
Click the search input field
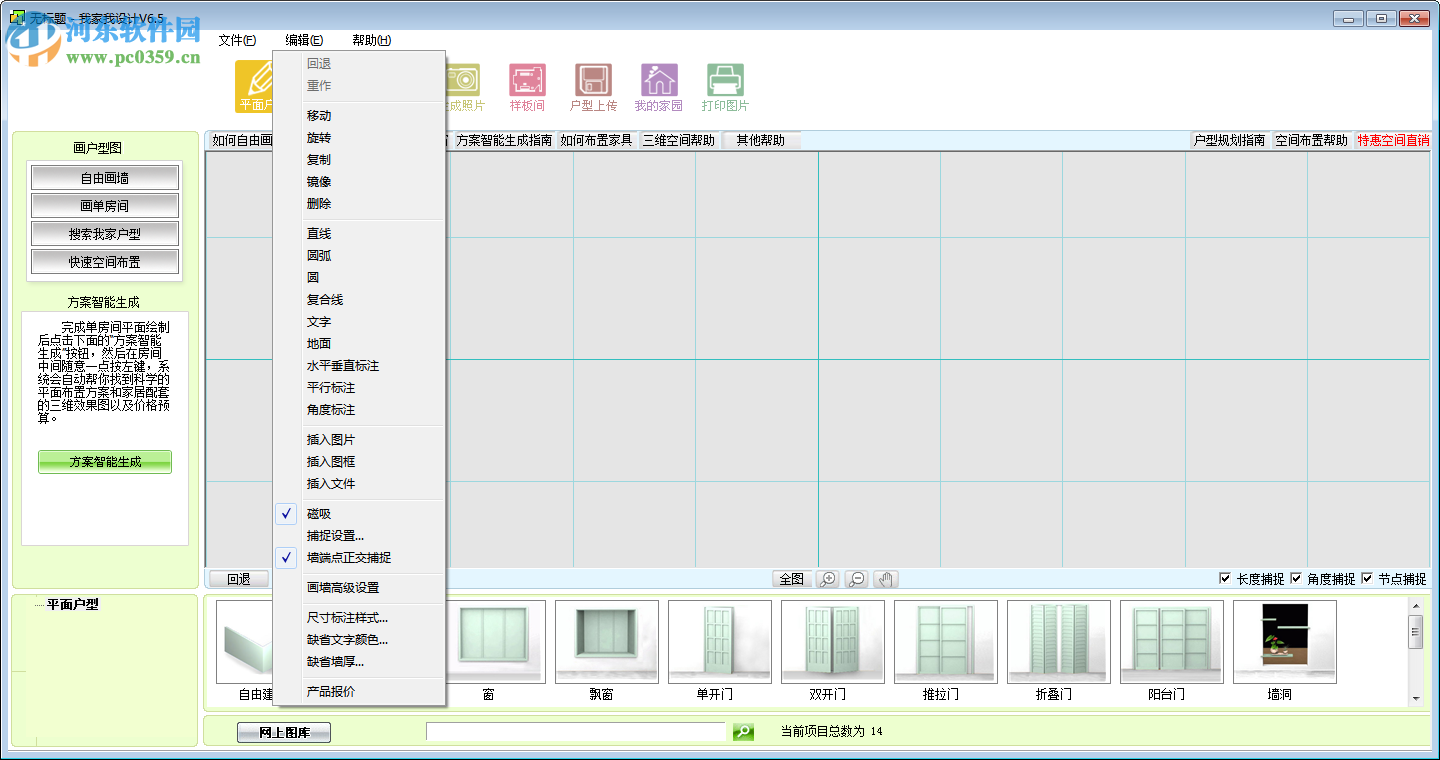[576, 732]
